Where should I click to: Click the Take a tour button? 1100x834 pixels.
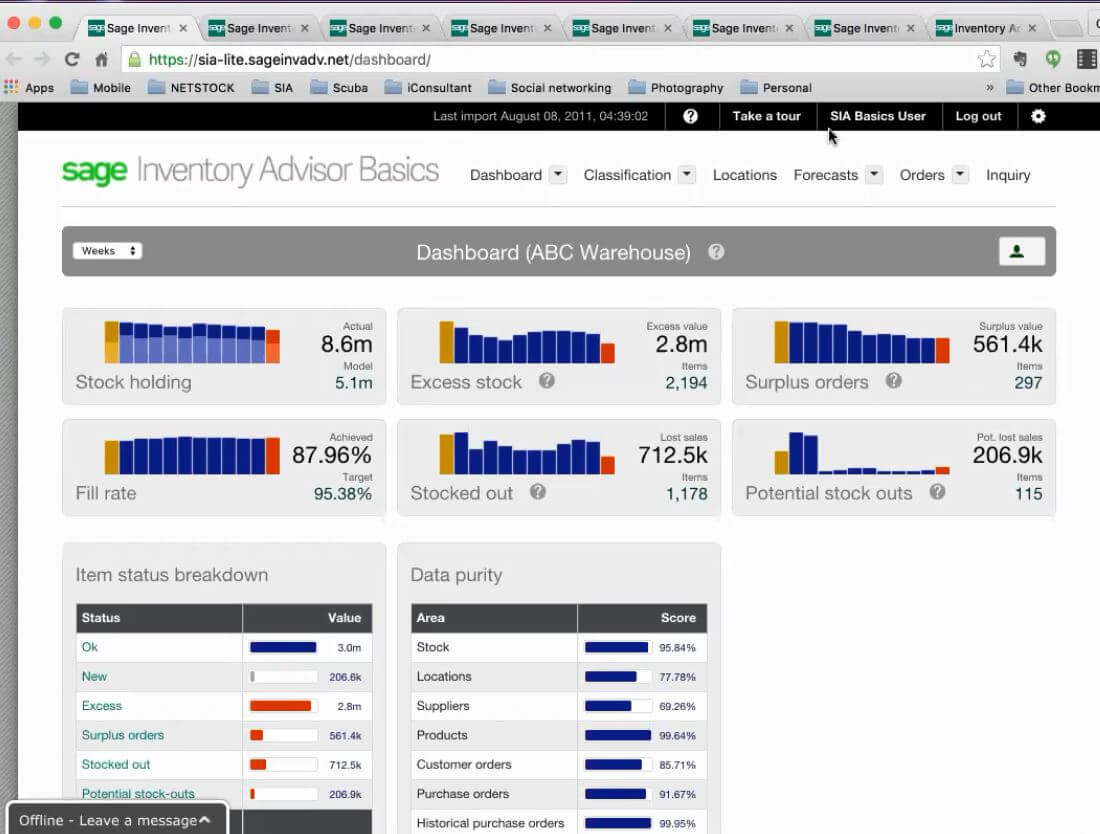(767, 116)
